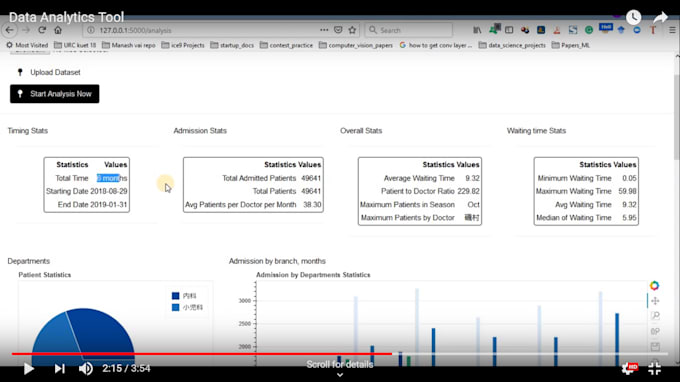This screenshot has width=680, height=382.
Task: Open URC kuet 18 bookmark folder
Action: 75,45
